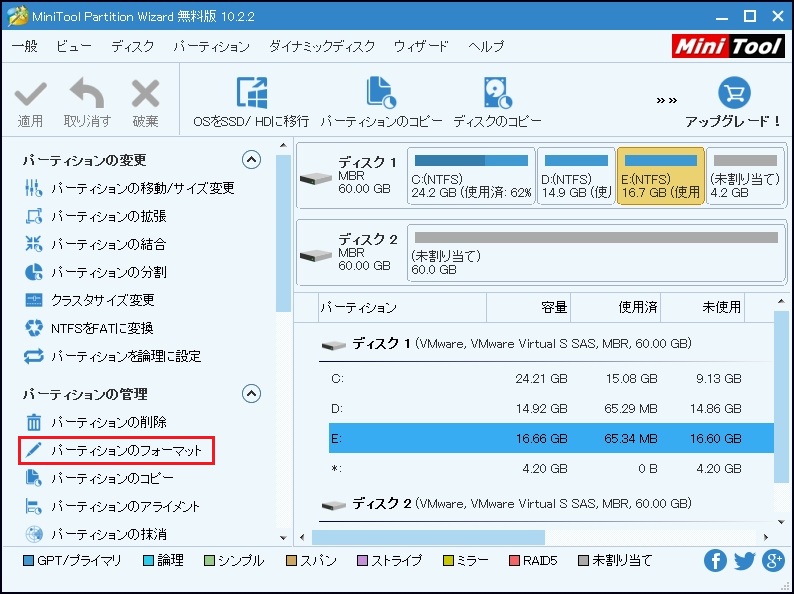
Task: Choose パーティションのコピー in sidebar list
Action: tap(99, 478)
